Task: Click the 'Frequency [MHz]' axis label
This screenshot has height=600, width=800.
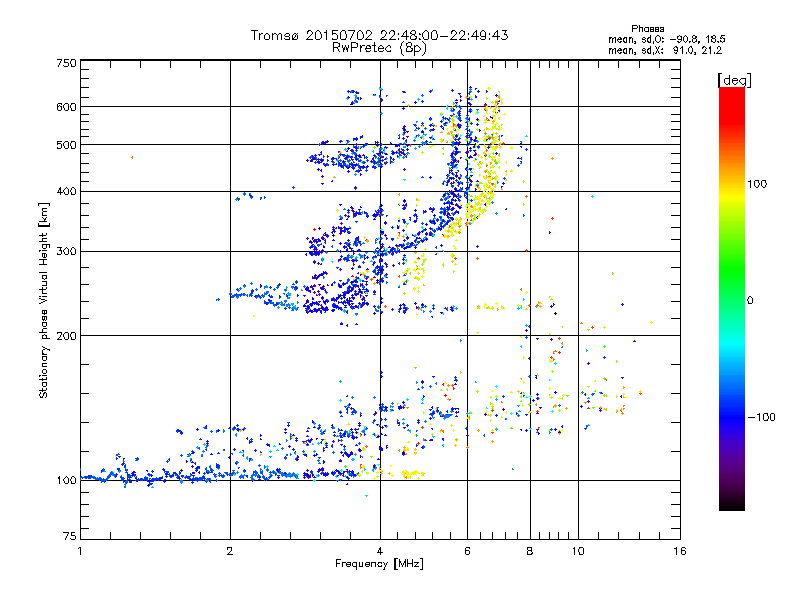Action: point(379,564)
